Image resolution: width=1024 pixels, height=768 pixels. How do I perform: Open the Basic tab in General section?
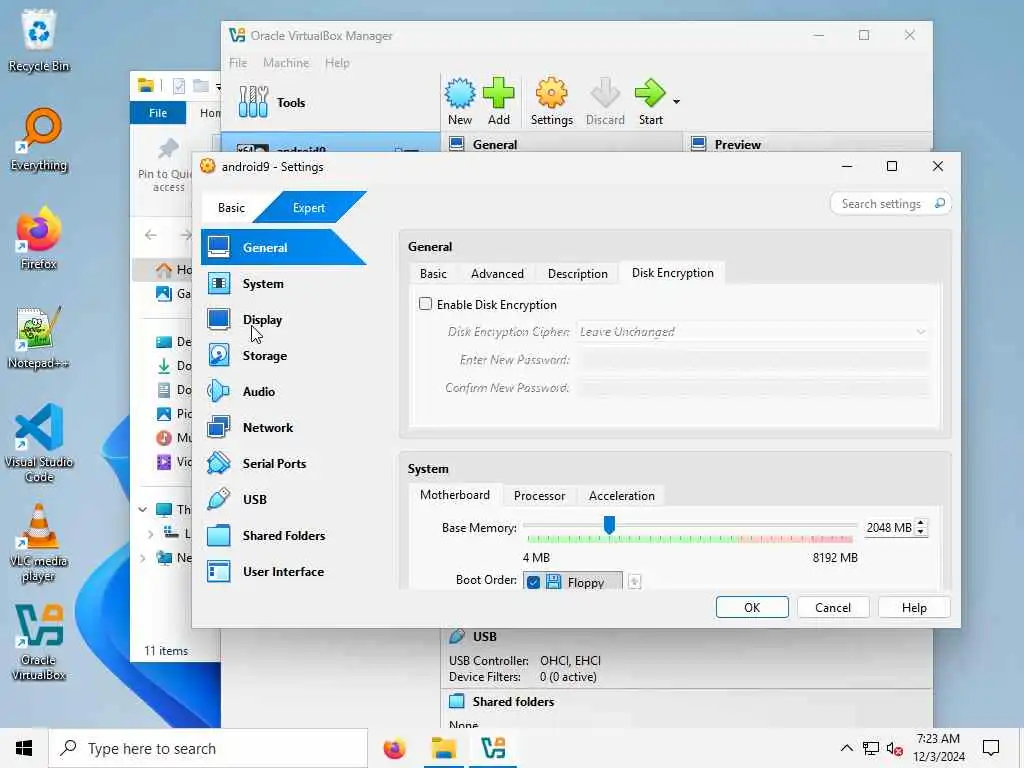point(433,274)
